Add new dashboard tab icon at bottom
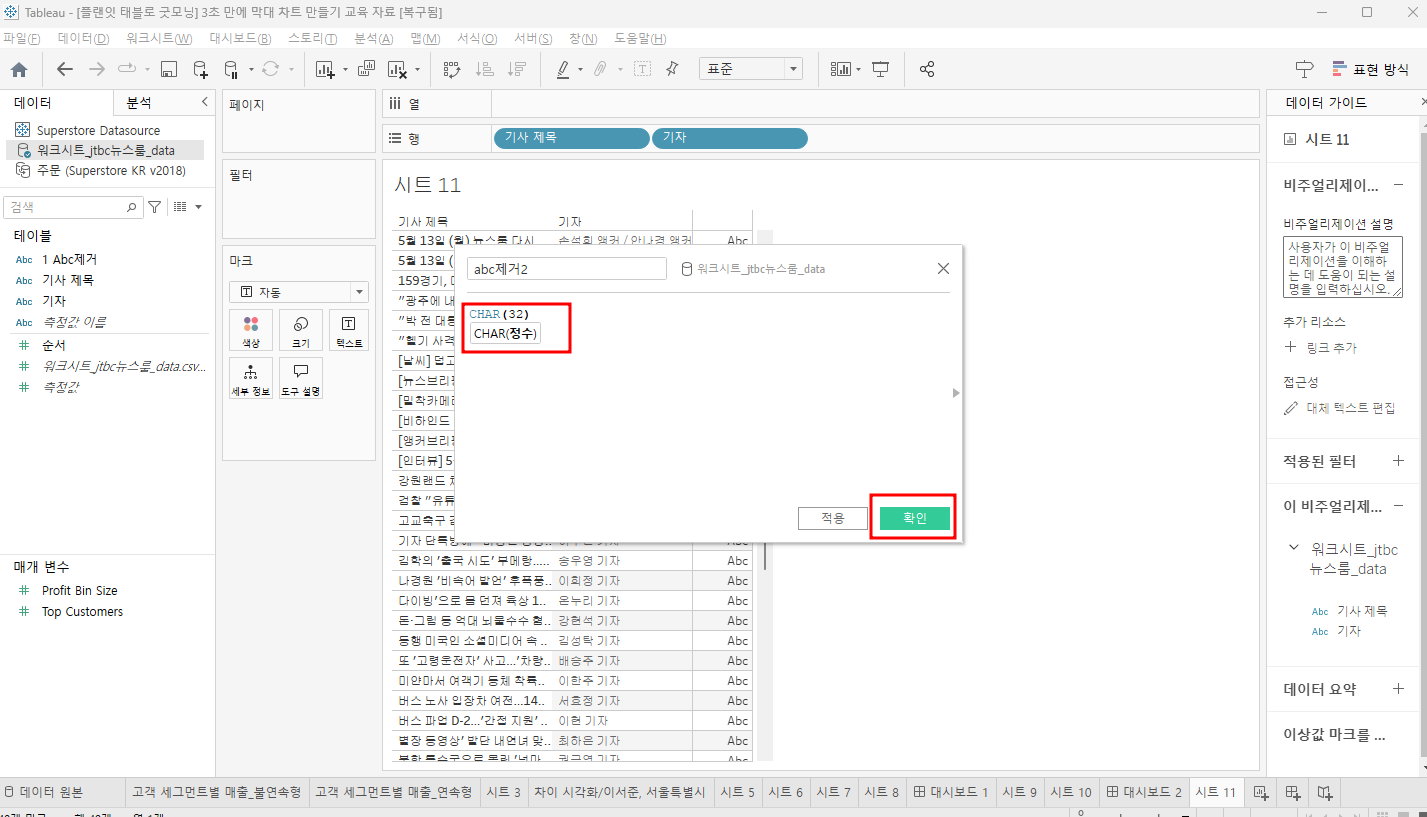The height and width of the screenshot is (817, 1427). (x=1292, y=792)
